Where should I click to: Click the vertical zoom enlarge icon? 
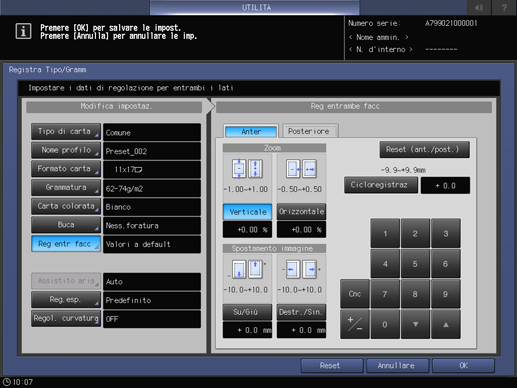pyautogui.click(x=255, y=168)
